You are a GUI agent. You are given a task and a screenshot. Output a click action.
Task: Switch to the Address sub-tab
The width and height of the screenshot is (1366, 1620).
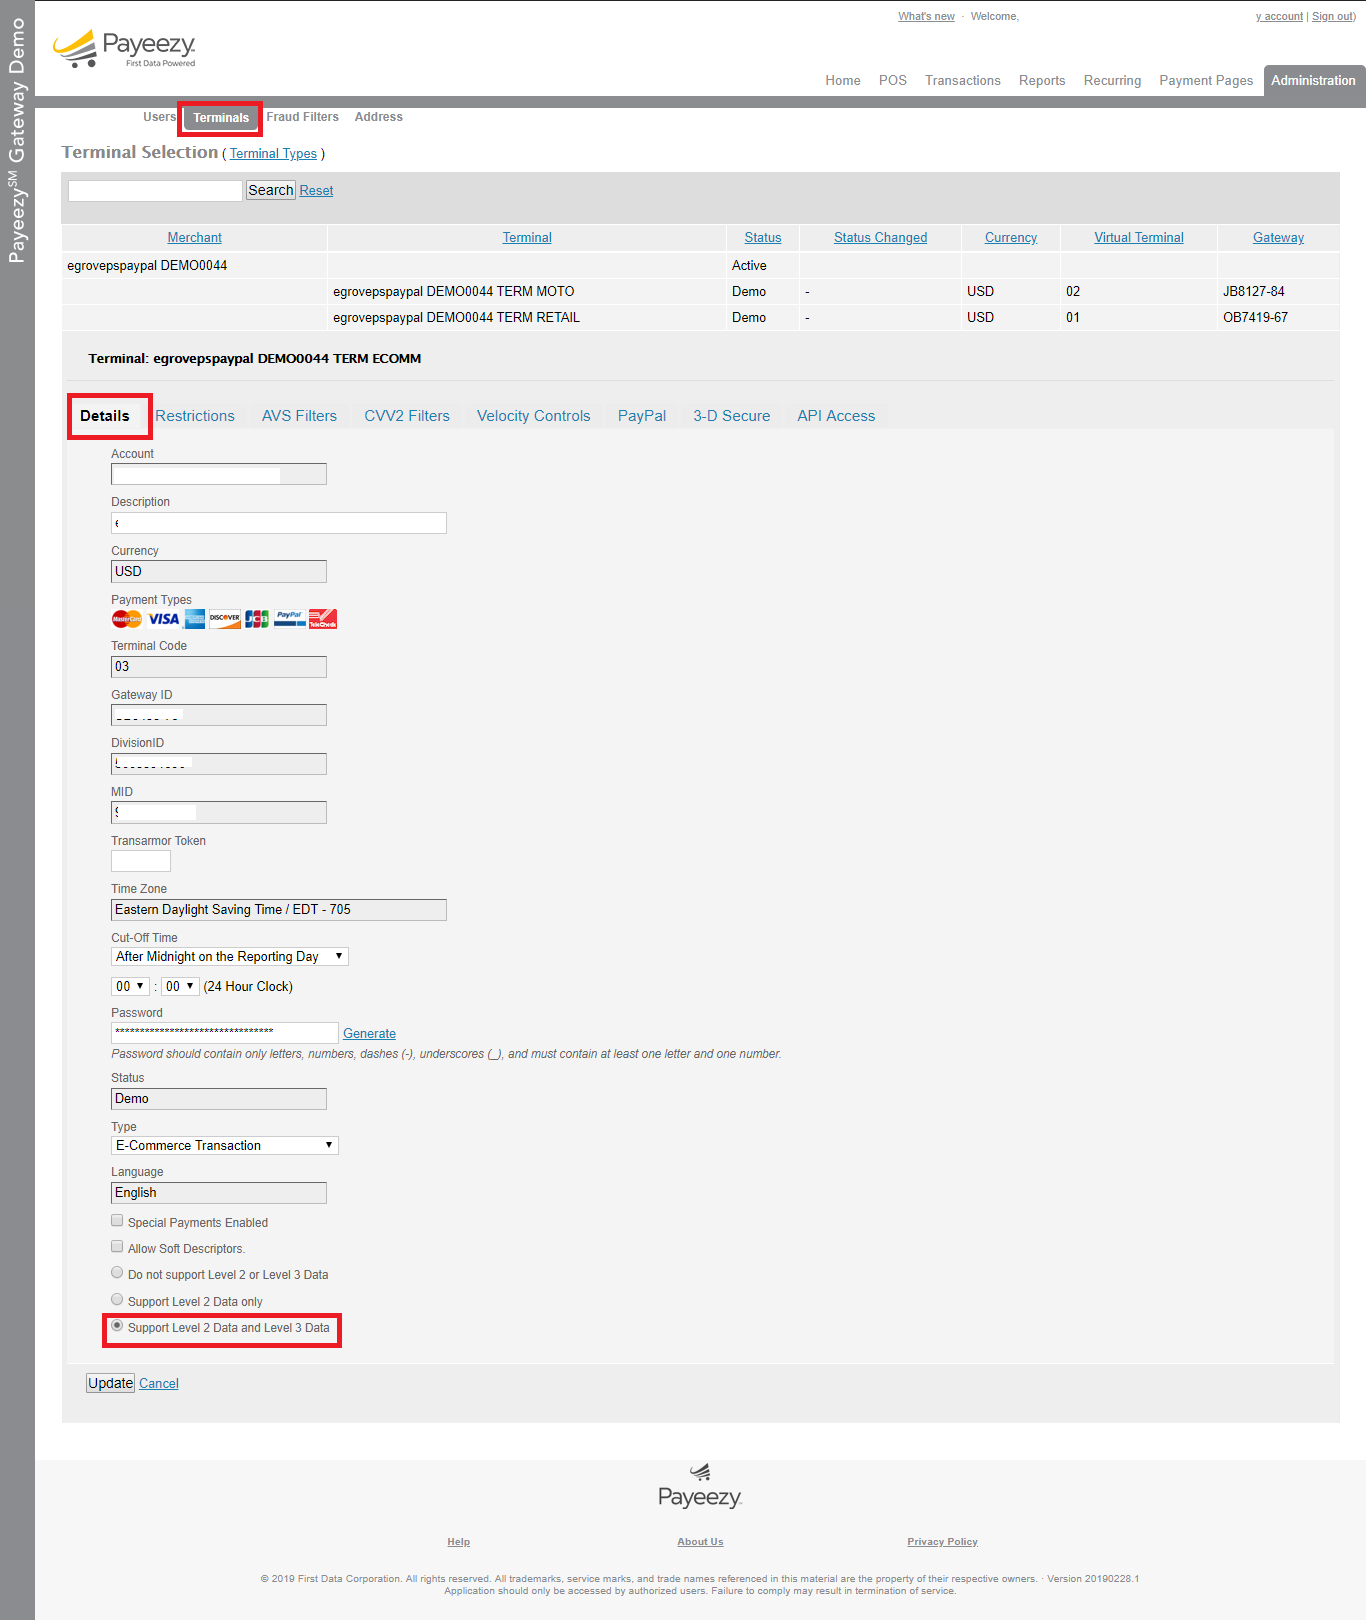point(379,117)
